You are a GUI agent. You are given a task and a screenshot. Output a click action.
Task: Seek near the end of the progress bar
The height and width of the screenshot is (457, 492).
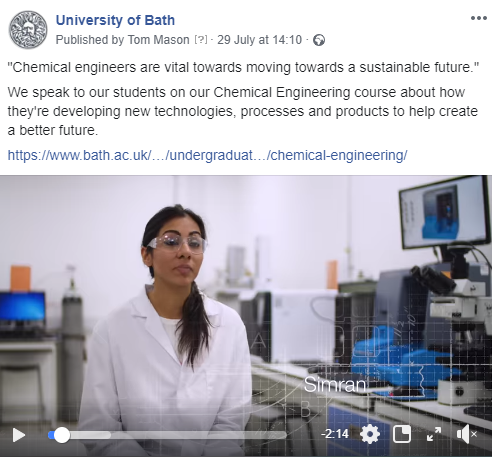point(280,435)
